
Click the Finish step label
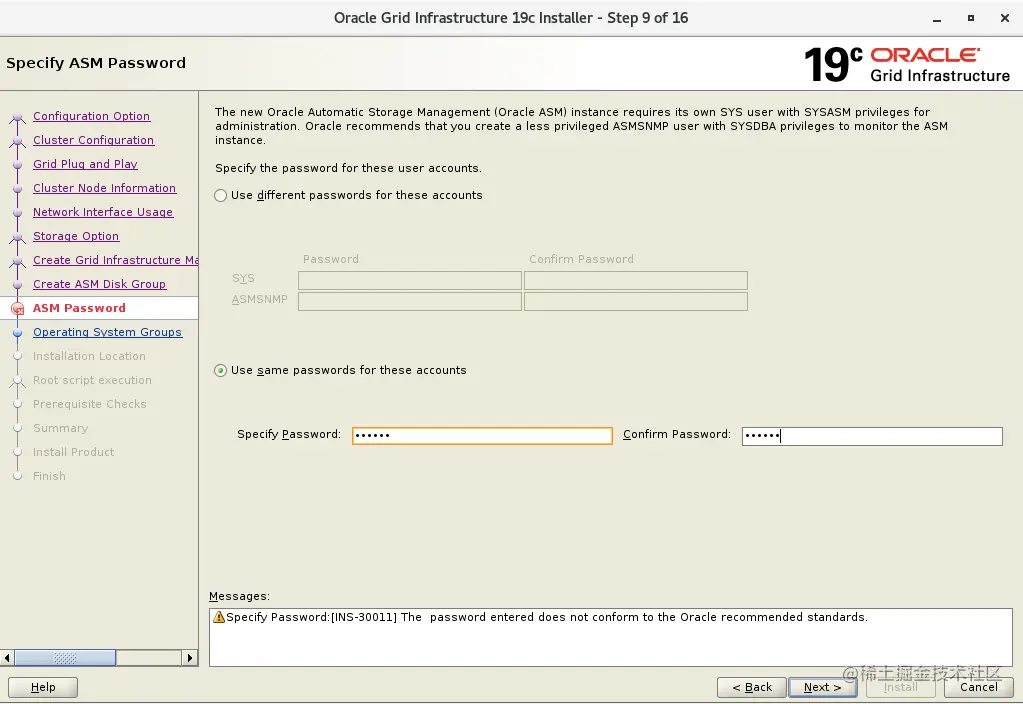point(49,476)
